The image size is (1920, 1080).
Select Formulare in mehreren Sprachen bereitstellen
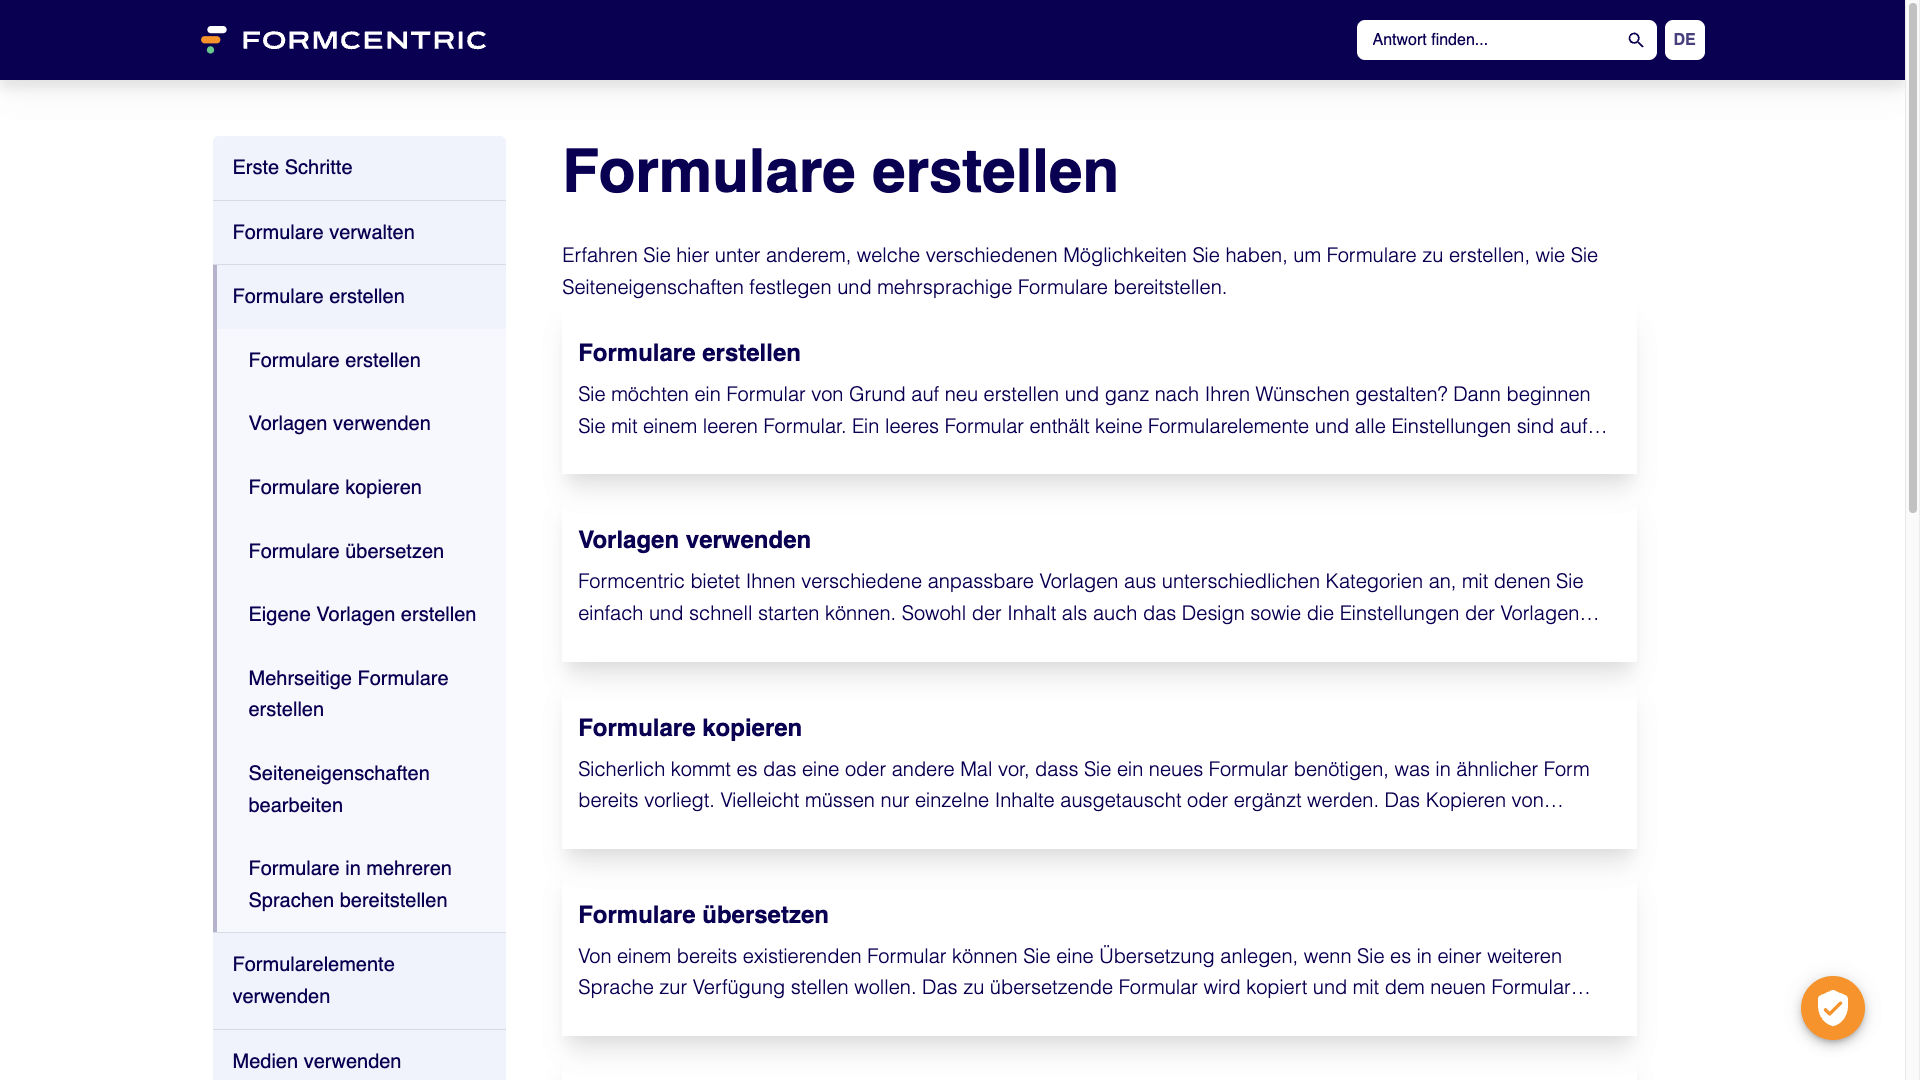pos(350,884)
